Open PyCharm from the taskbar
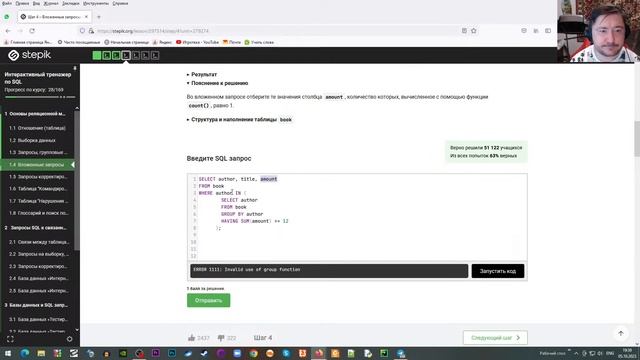 (384, 353)
